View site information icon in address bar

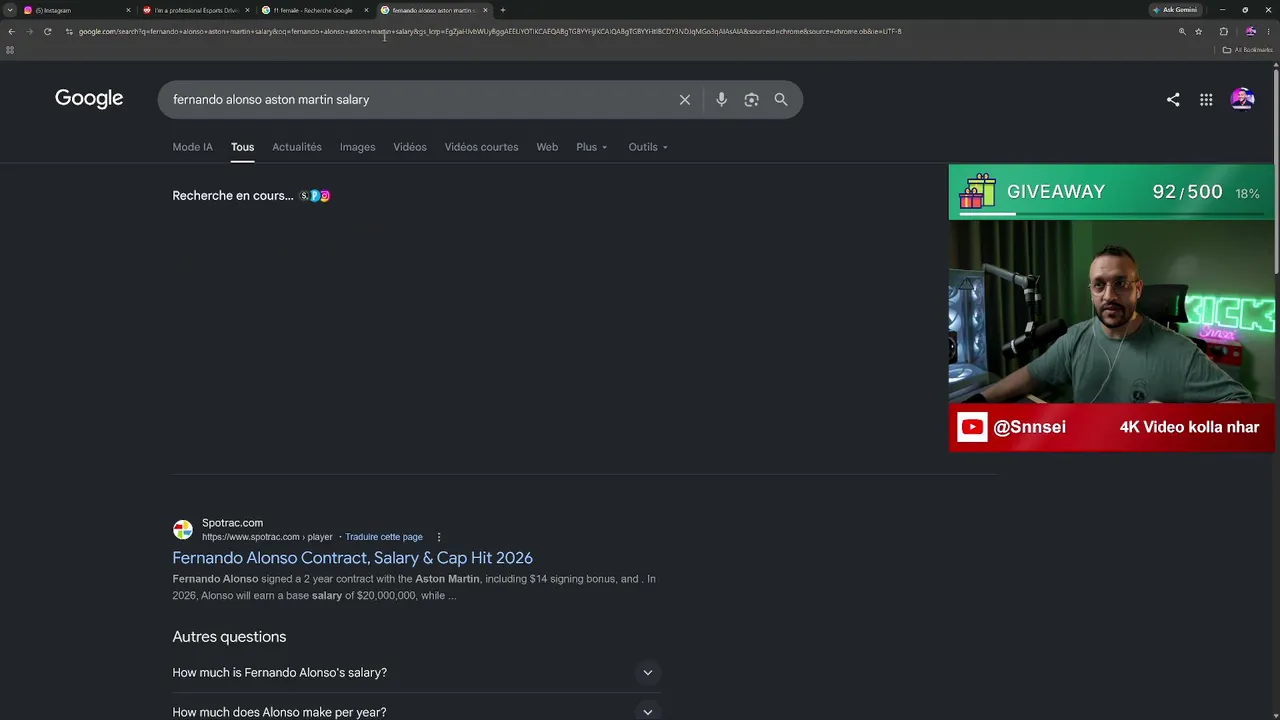69,31
